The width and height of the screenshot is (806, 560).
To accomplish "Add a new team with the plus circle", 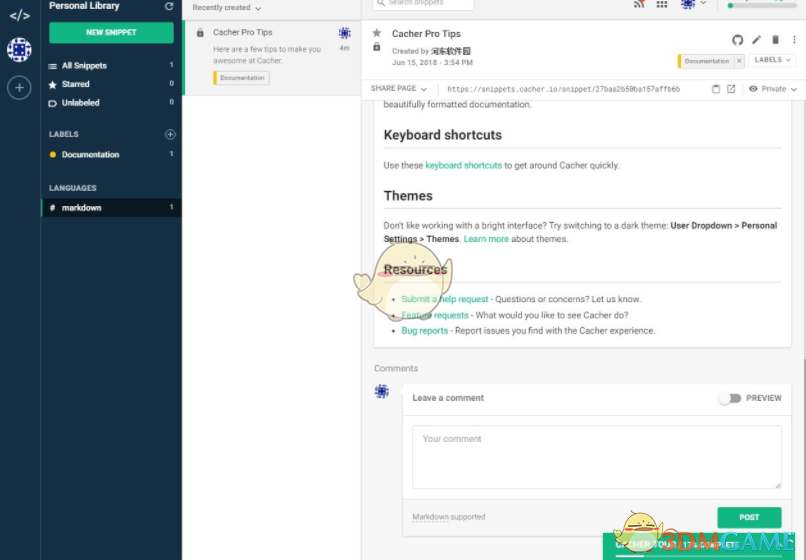I will pyautogui.click(x=19, y=88).
